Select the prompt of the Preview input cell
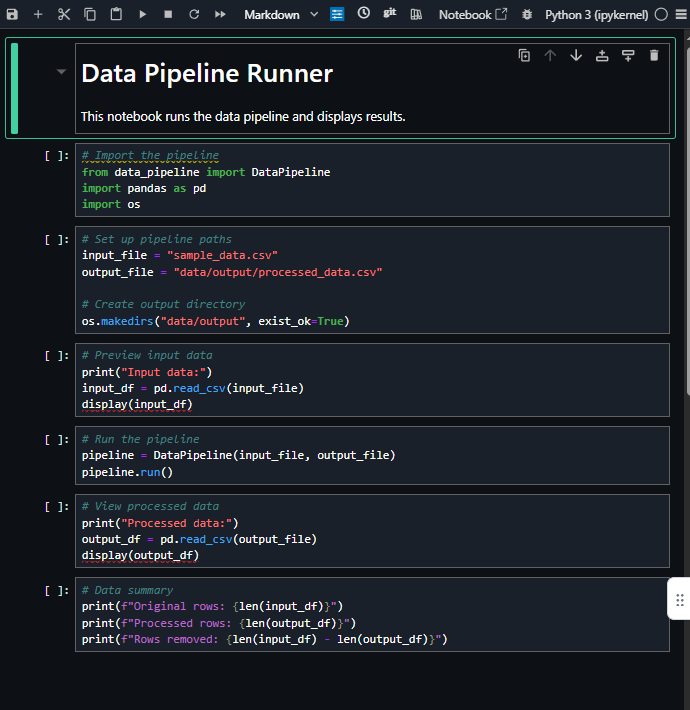The width and height of the screenshot is (690, 710). [x=57, y=356]
